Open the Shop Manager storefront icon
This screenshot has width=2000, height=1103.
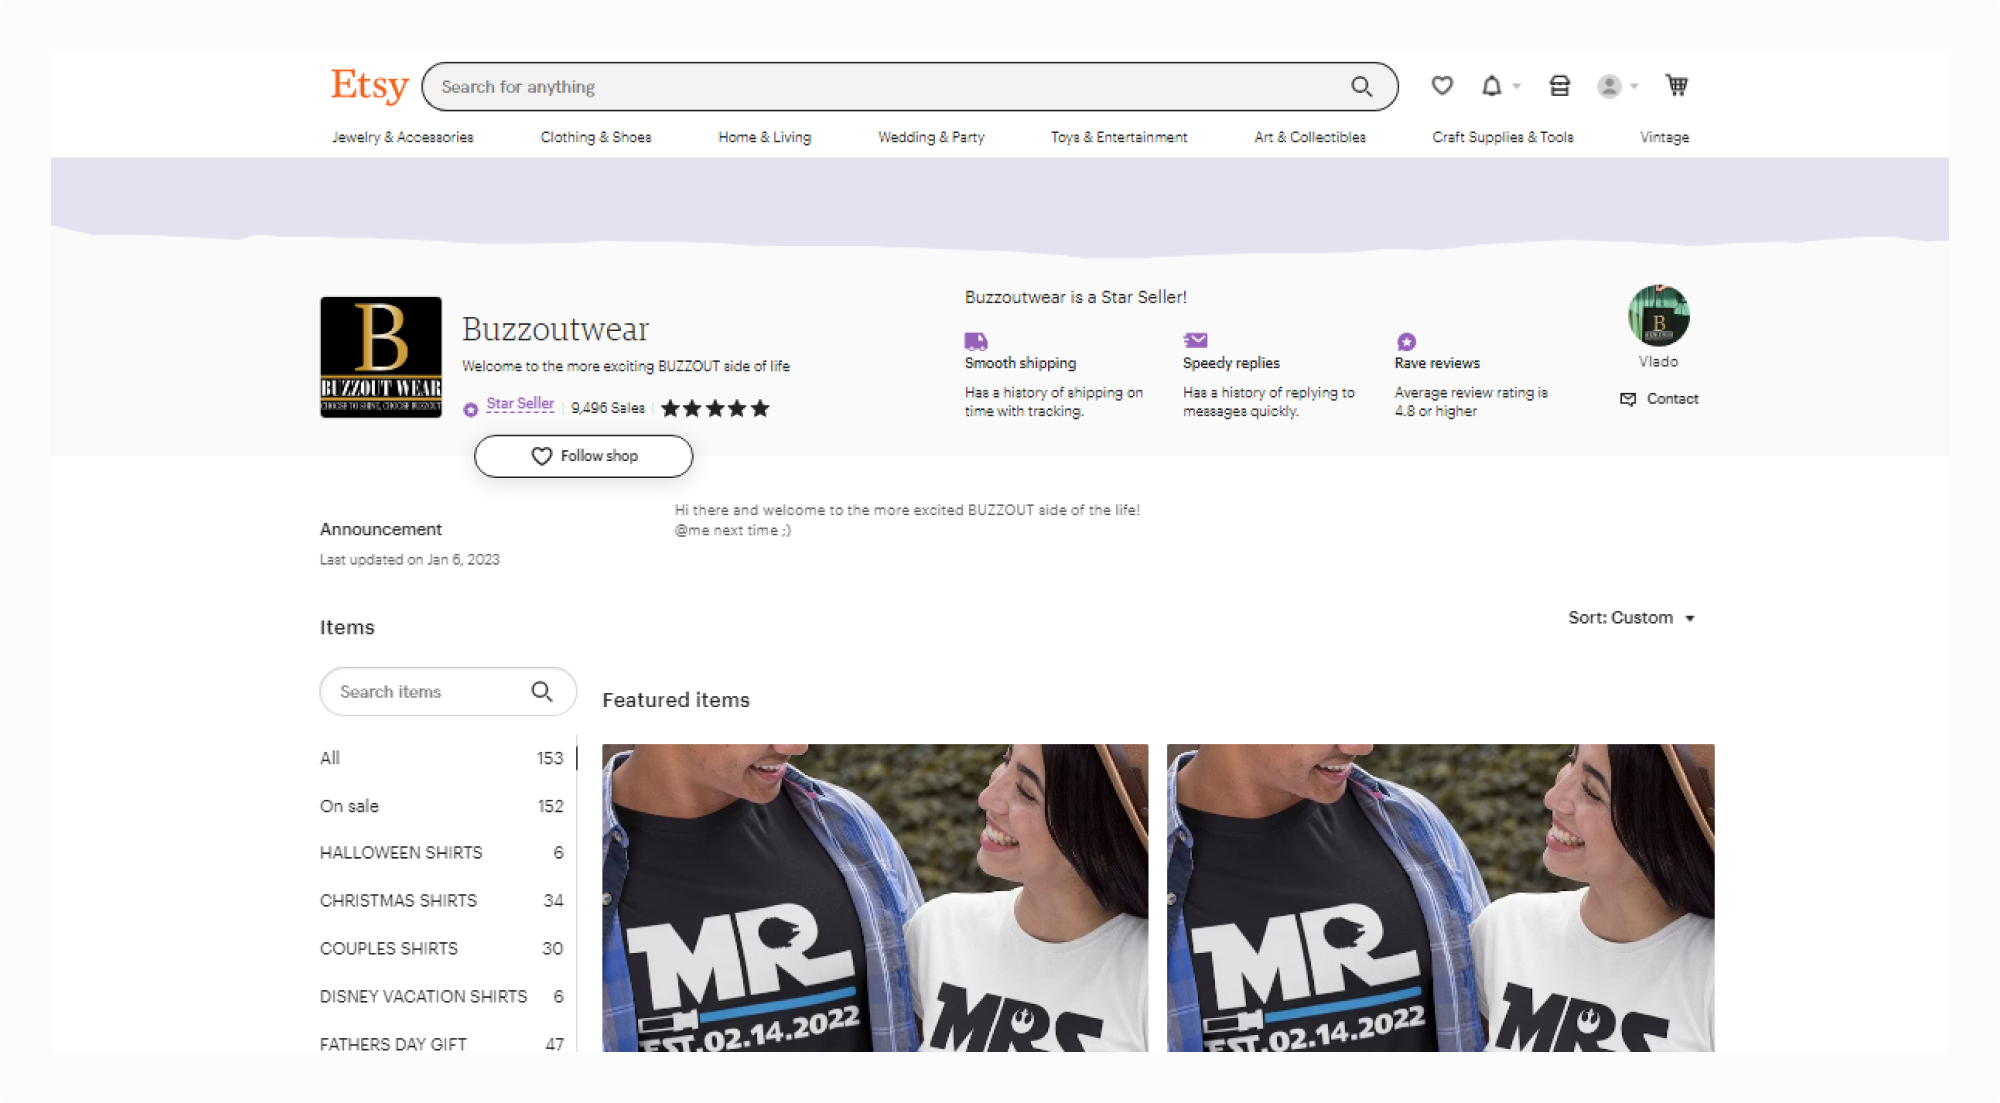point(1559,86)
